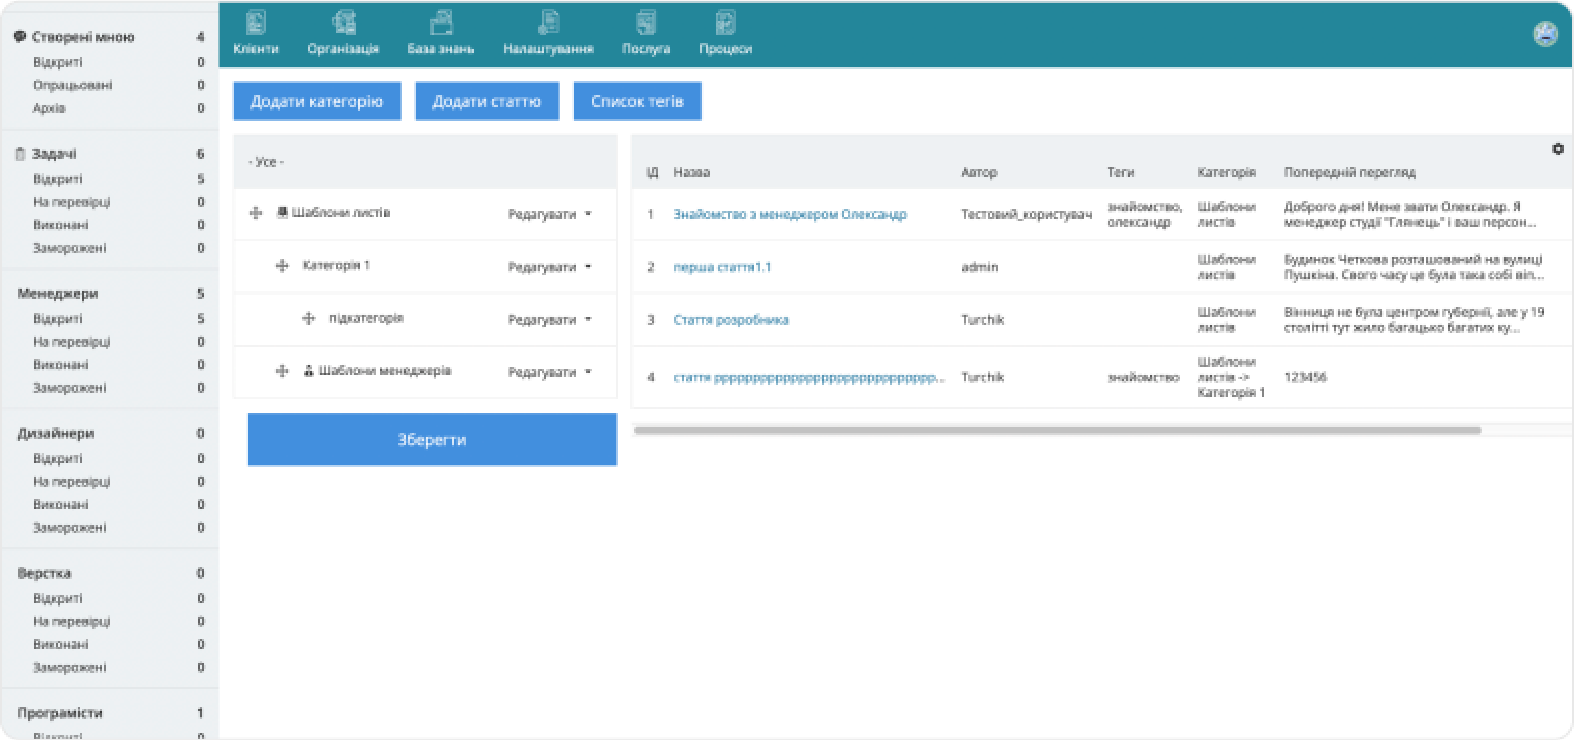This screenshot has height=740, width=1574.
Task: Open Редагувати dropdown for Категорія 1
Action: pos(550,267)
